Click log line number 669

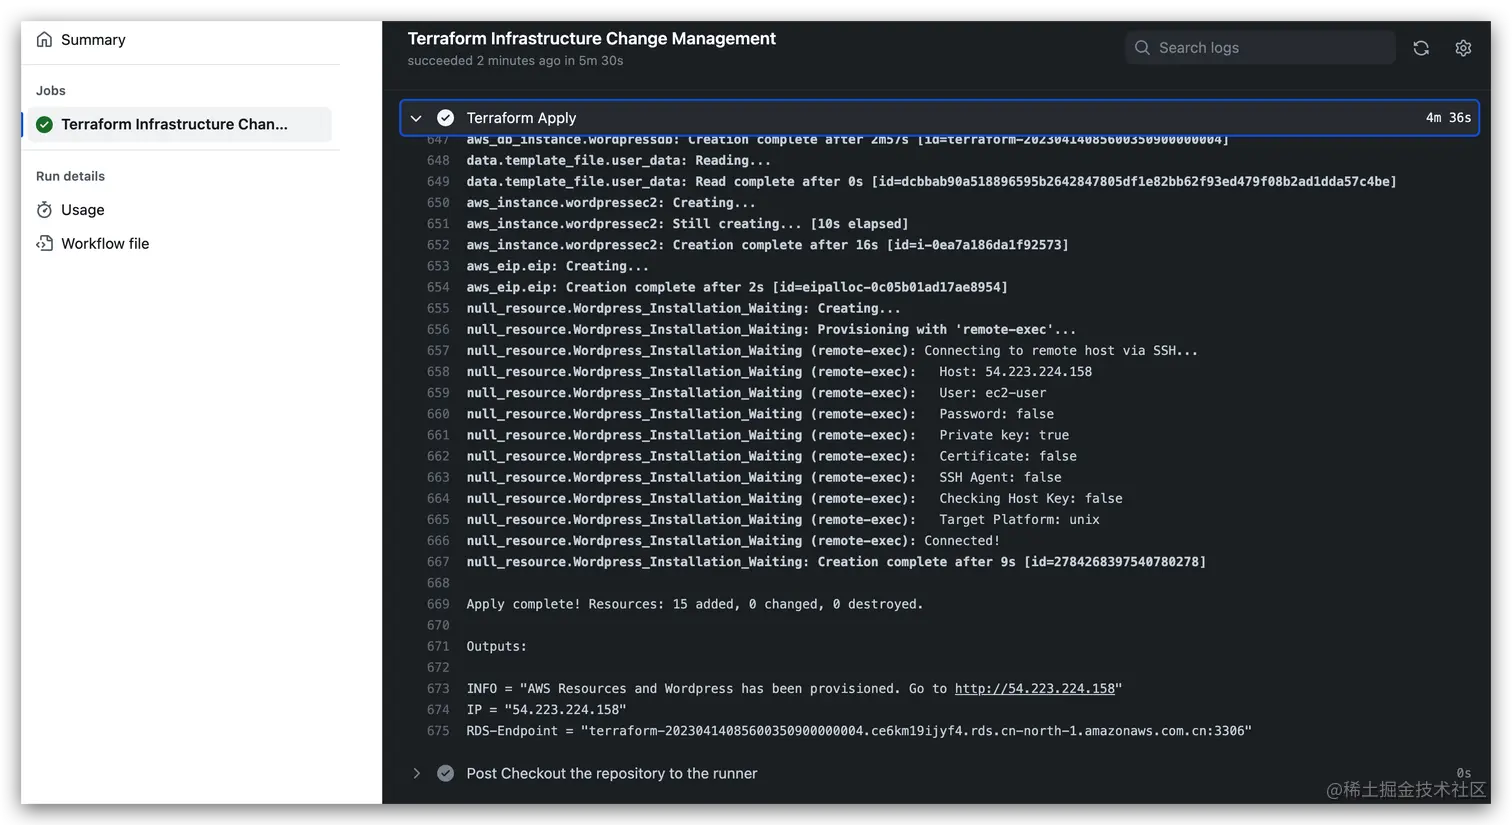tap(438, 604)
